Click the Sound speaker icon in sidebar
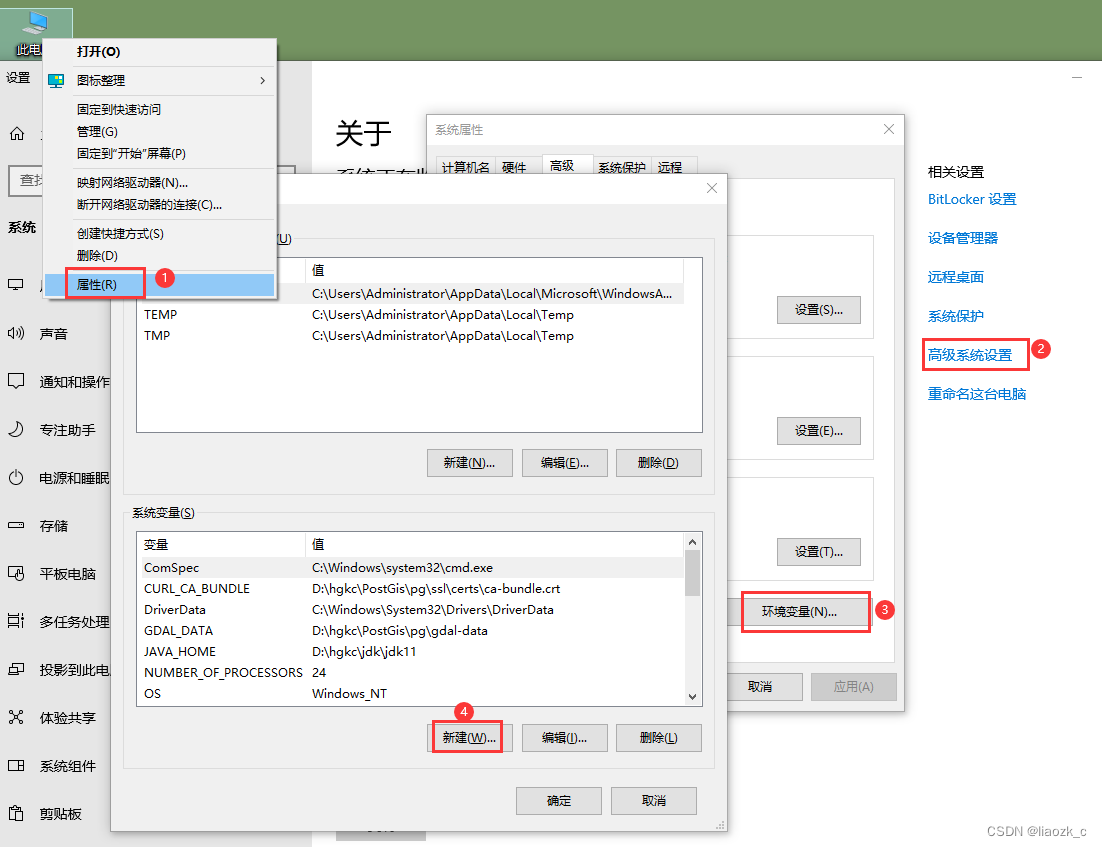Image resolution: width=1102 pixels, height=847 pixels. pyautogui.click(x=15, y=333)
